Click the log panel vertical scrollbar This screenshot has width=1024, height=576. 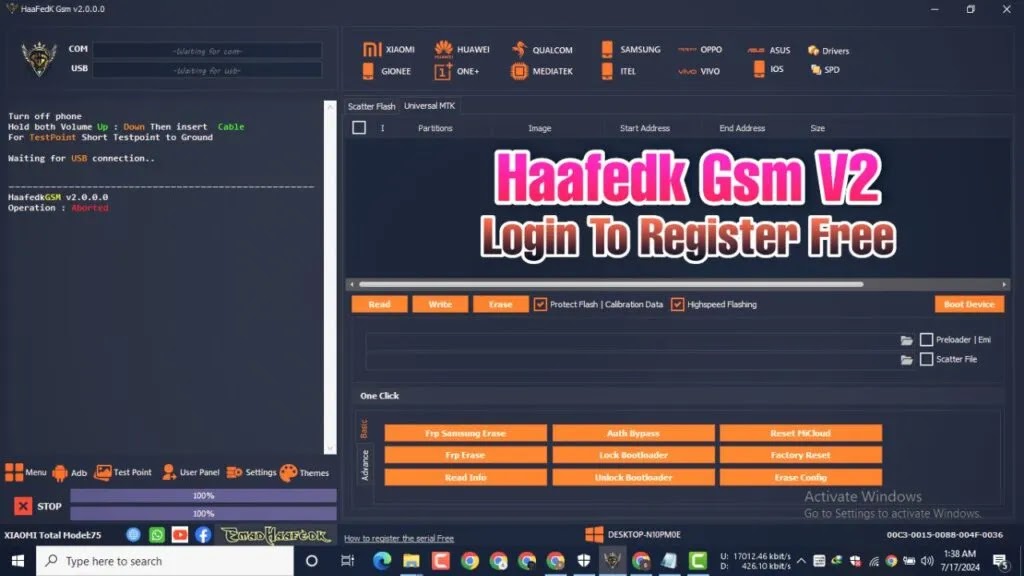pyautogui.click(x=330, y=277)
